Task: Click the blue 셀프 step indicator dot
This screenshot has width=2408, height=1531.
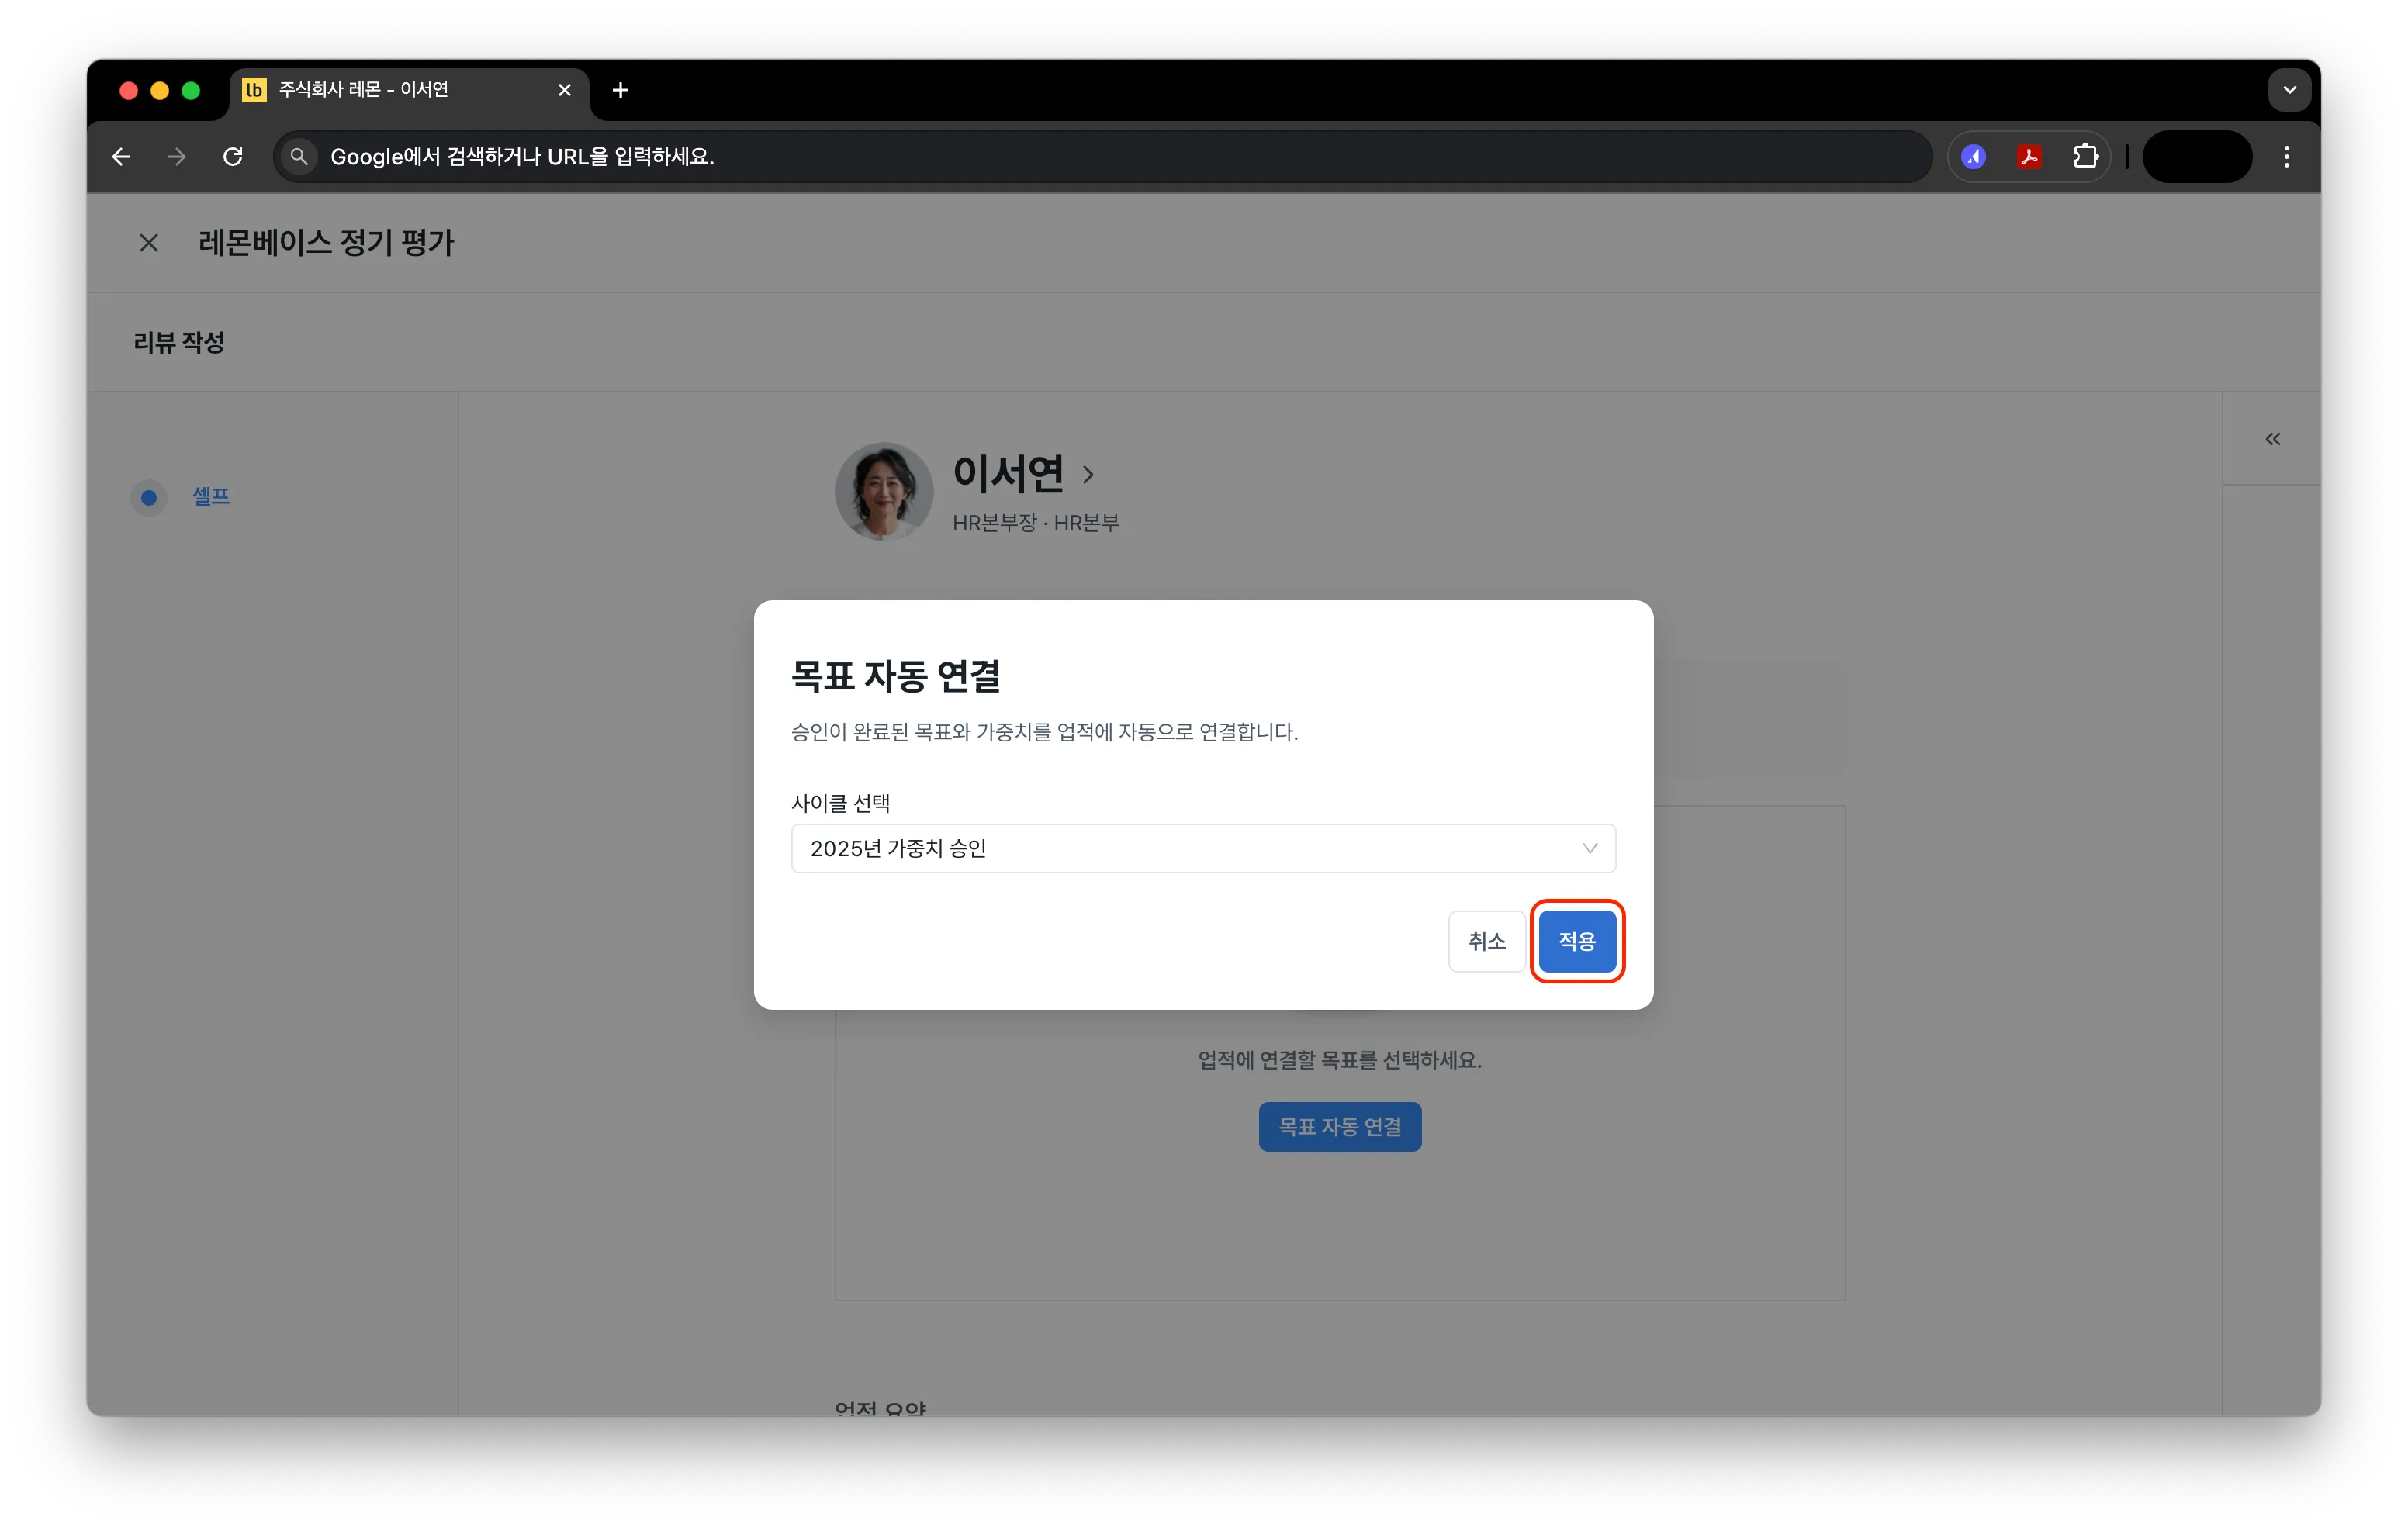Action: tap(149, 497)
